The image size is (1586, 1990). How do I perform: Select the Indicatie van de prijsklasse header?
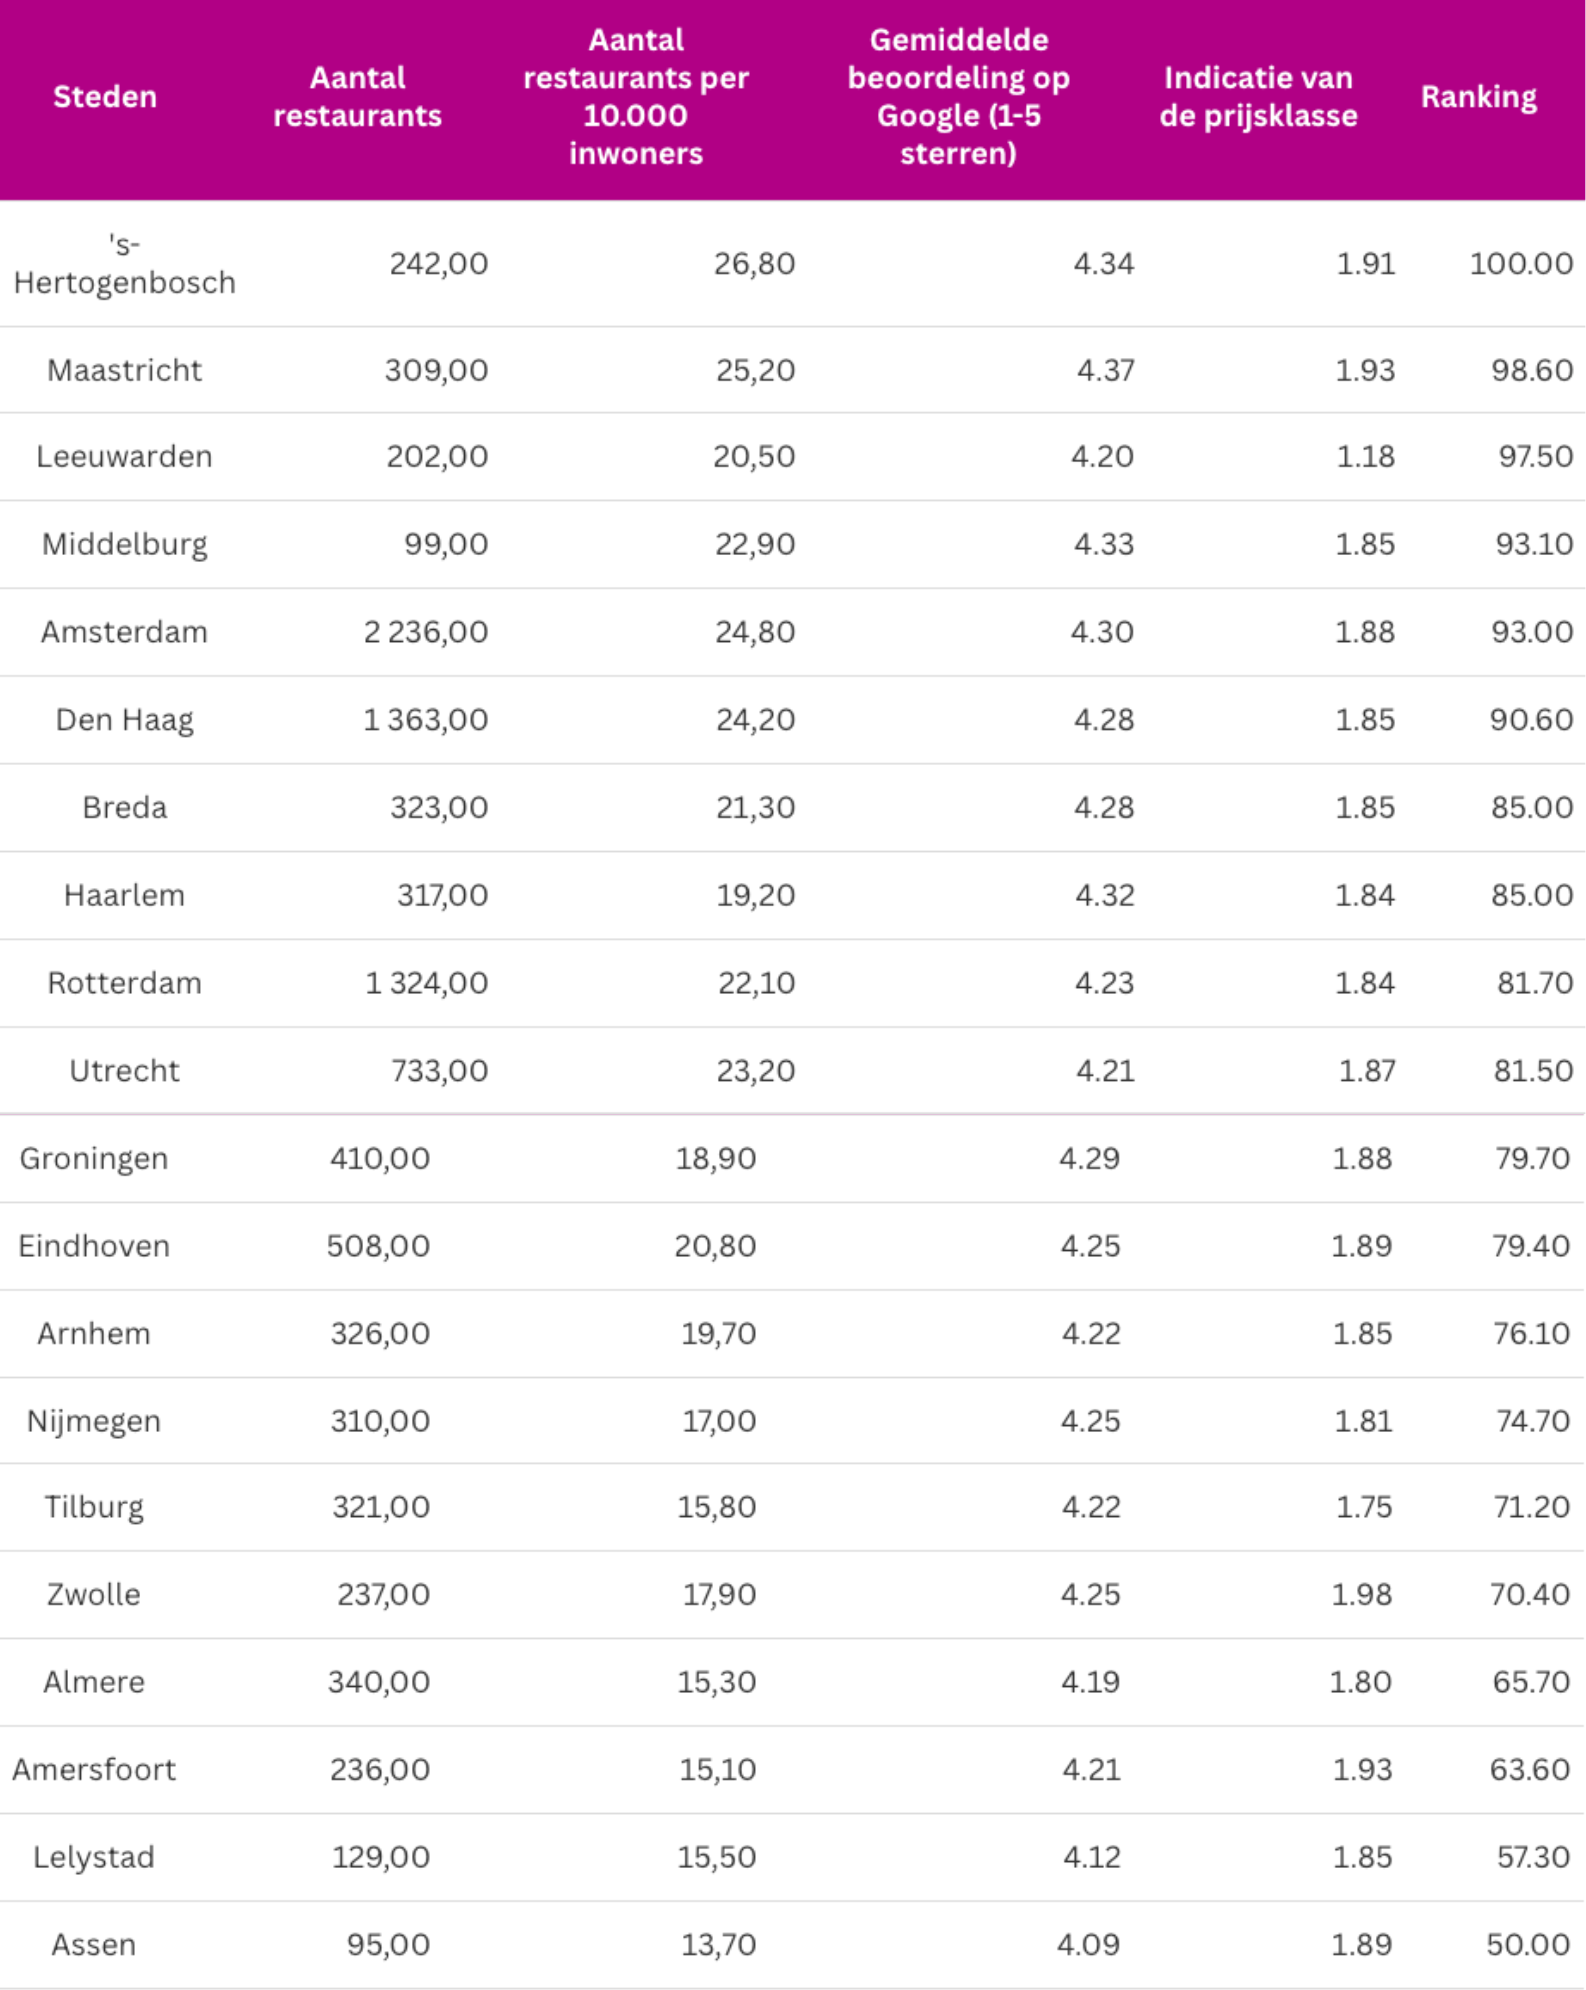pyautogui.click(x=1258, y=97)
